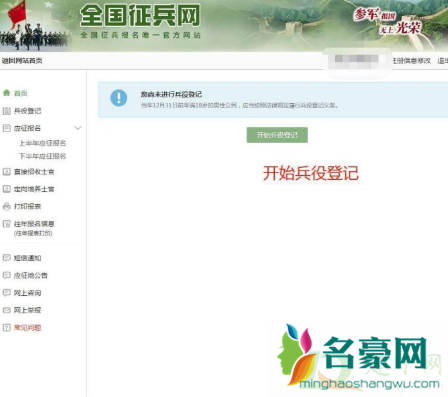Click the 全国征兵网 site logo title
This screenshot has width=448, height=397.
(x=140, y=15)
